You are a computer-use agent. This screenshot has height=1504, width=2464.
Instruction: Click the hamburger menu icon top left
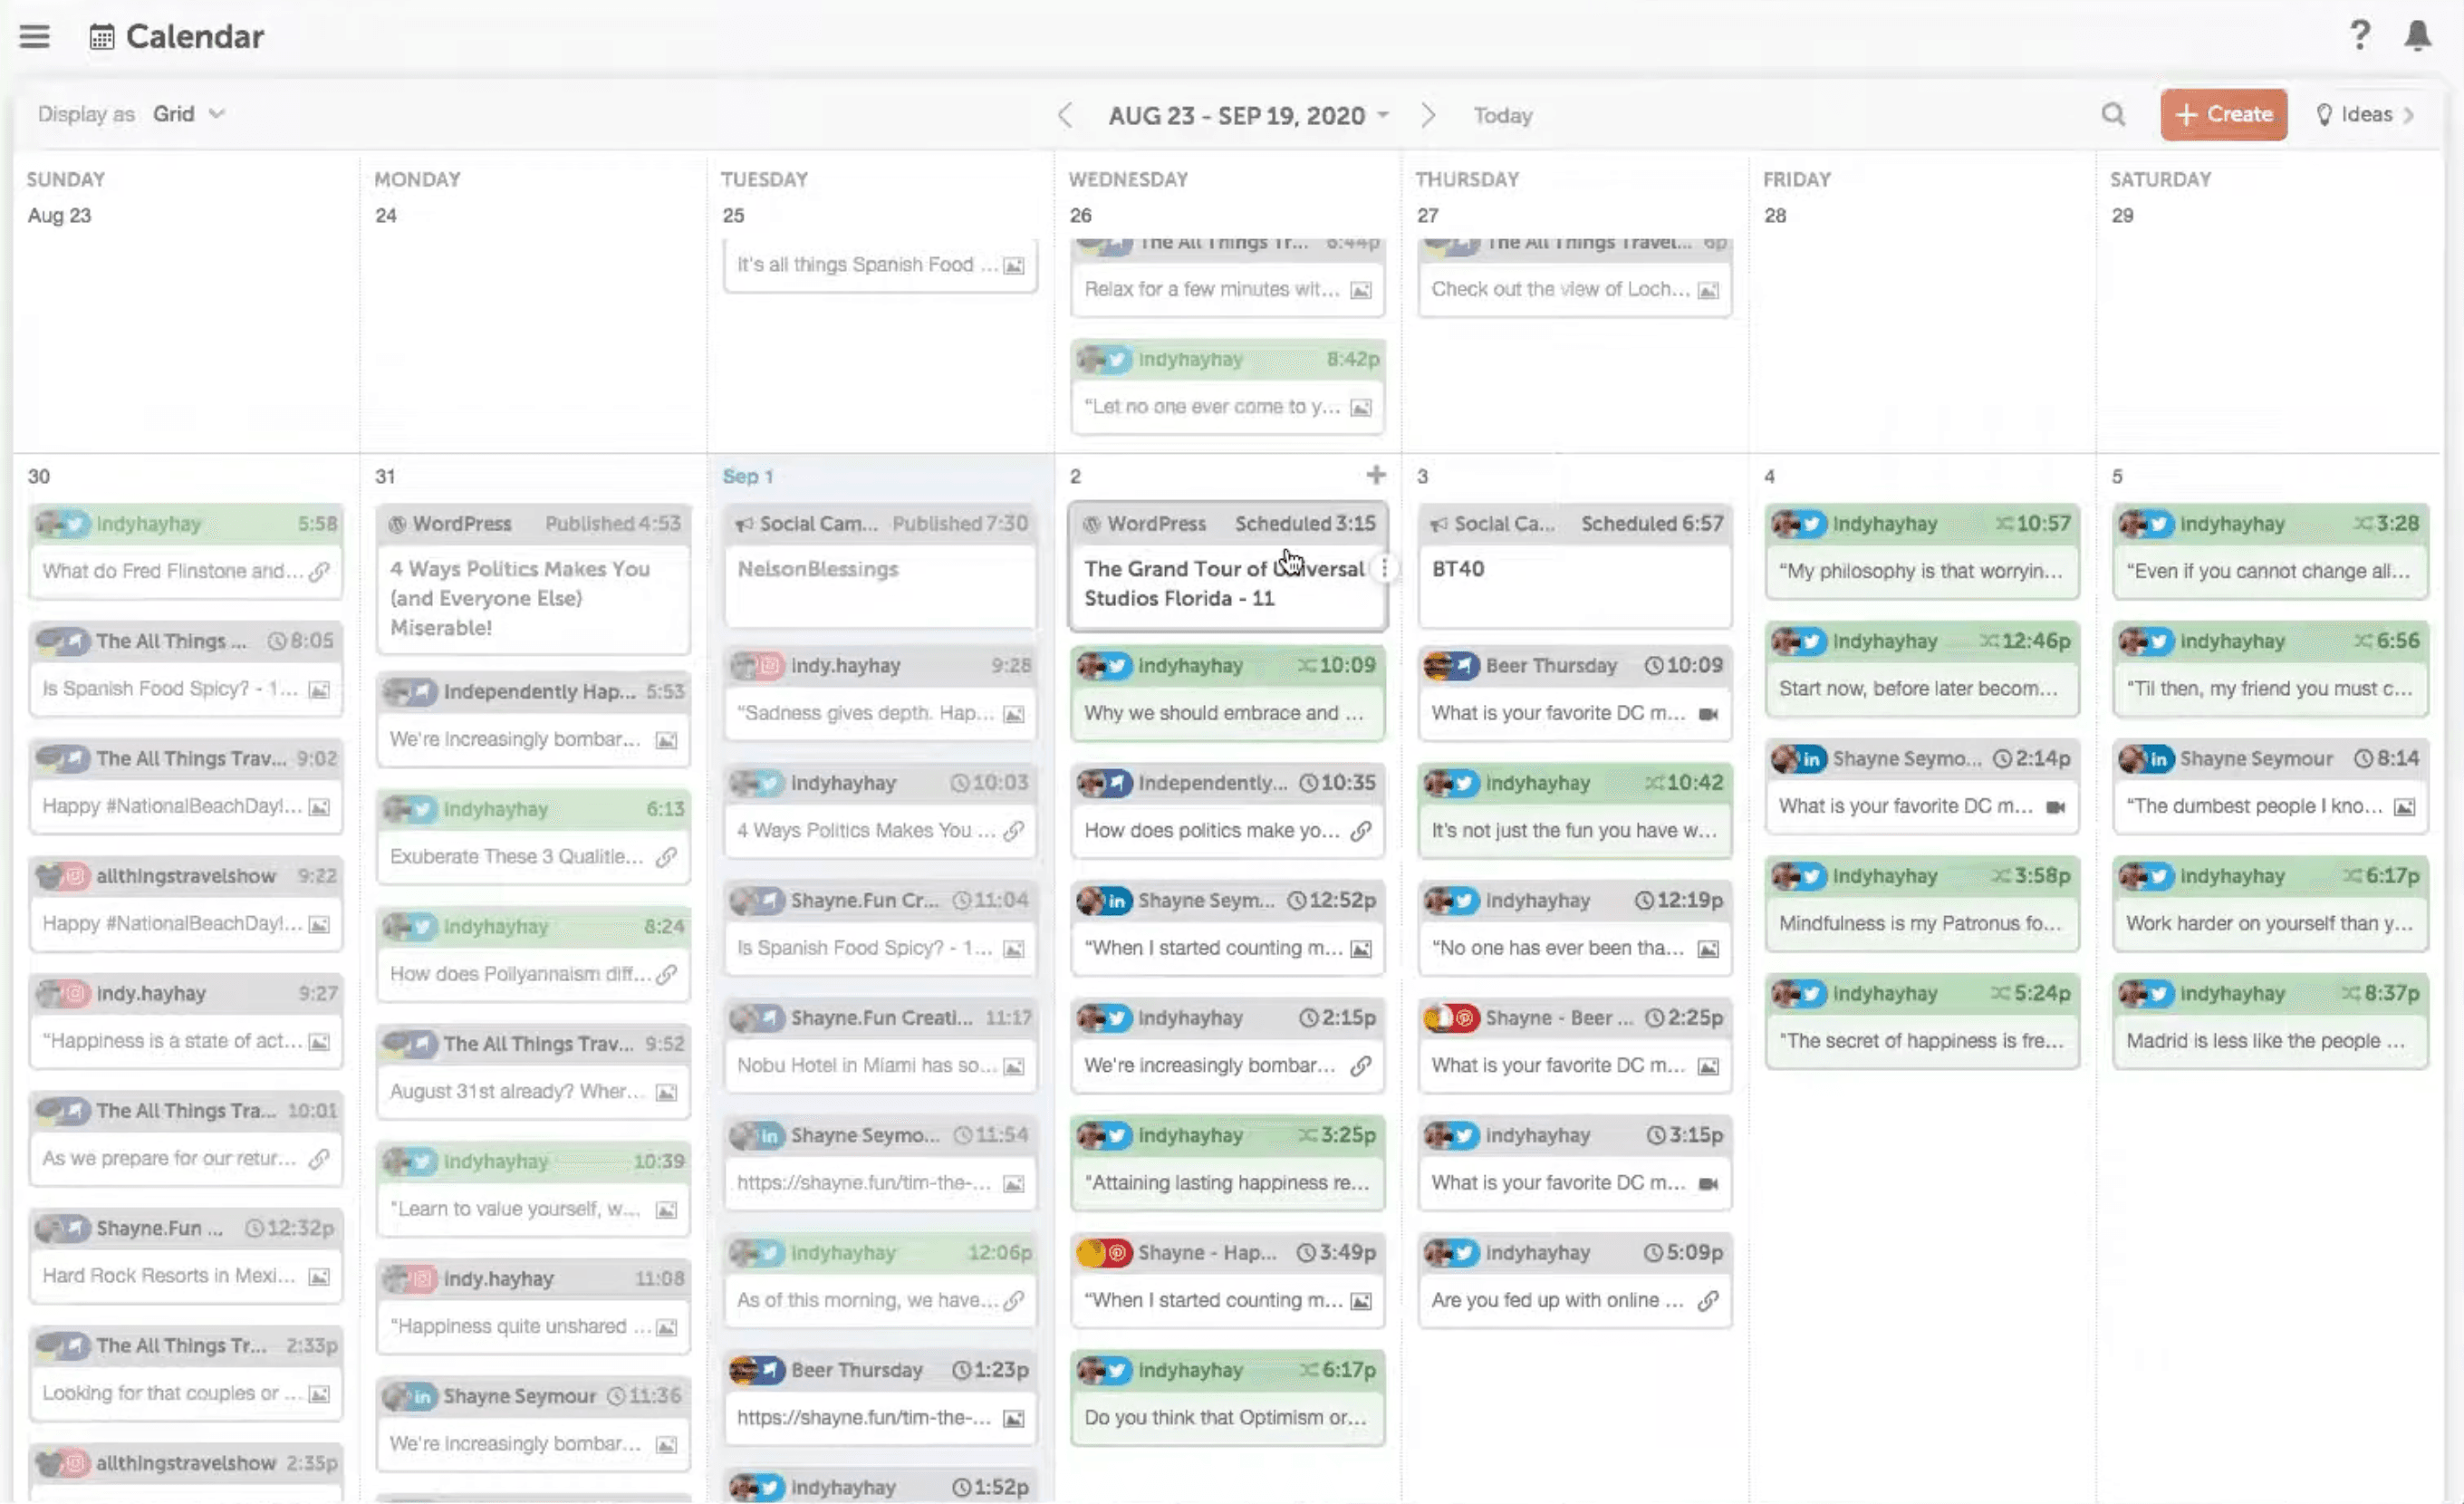click(x=34, y=35)
